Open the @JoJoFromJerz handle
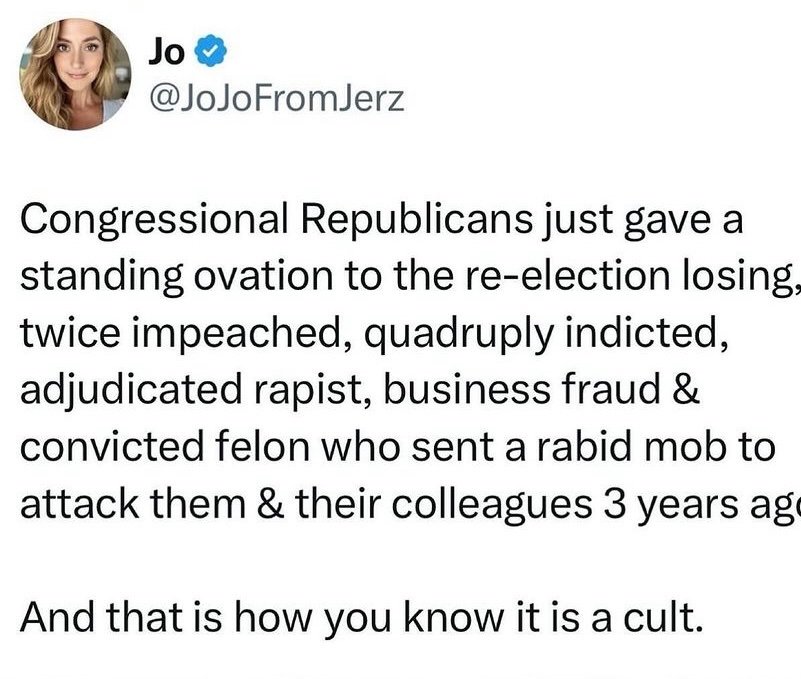The height and width of the screenshot is (679, 801). point(276,99)
